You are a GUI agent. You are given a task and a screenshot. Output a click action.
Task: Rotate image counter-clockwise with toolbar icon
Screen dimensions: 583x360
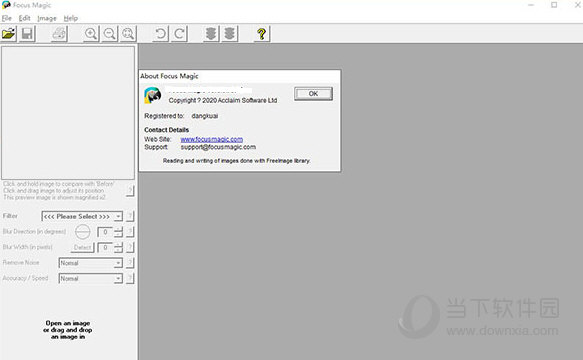click(161, 34)
